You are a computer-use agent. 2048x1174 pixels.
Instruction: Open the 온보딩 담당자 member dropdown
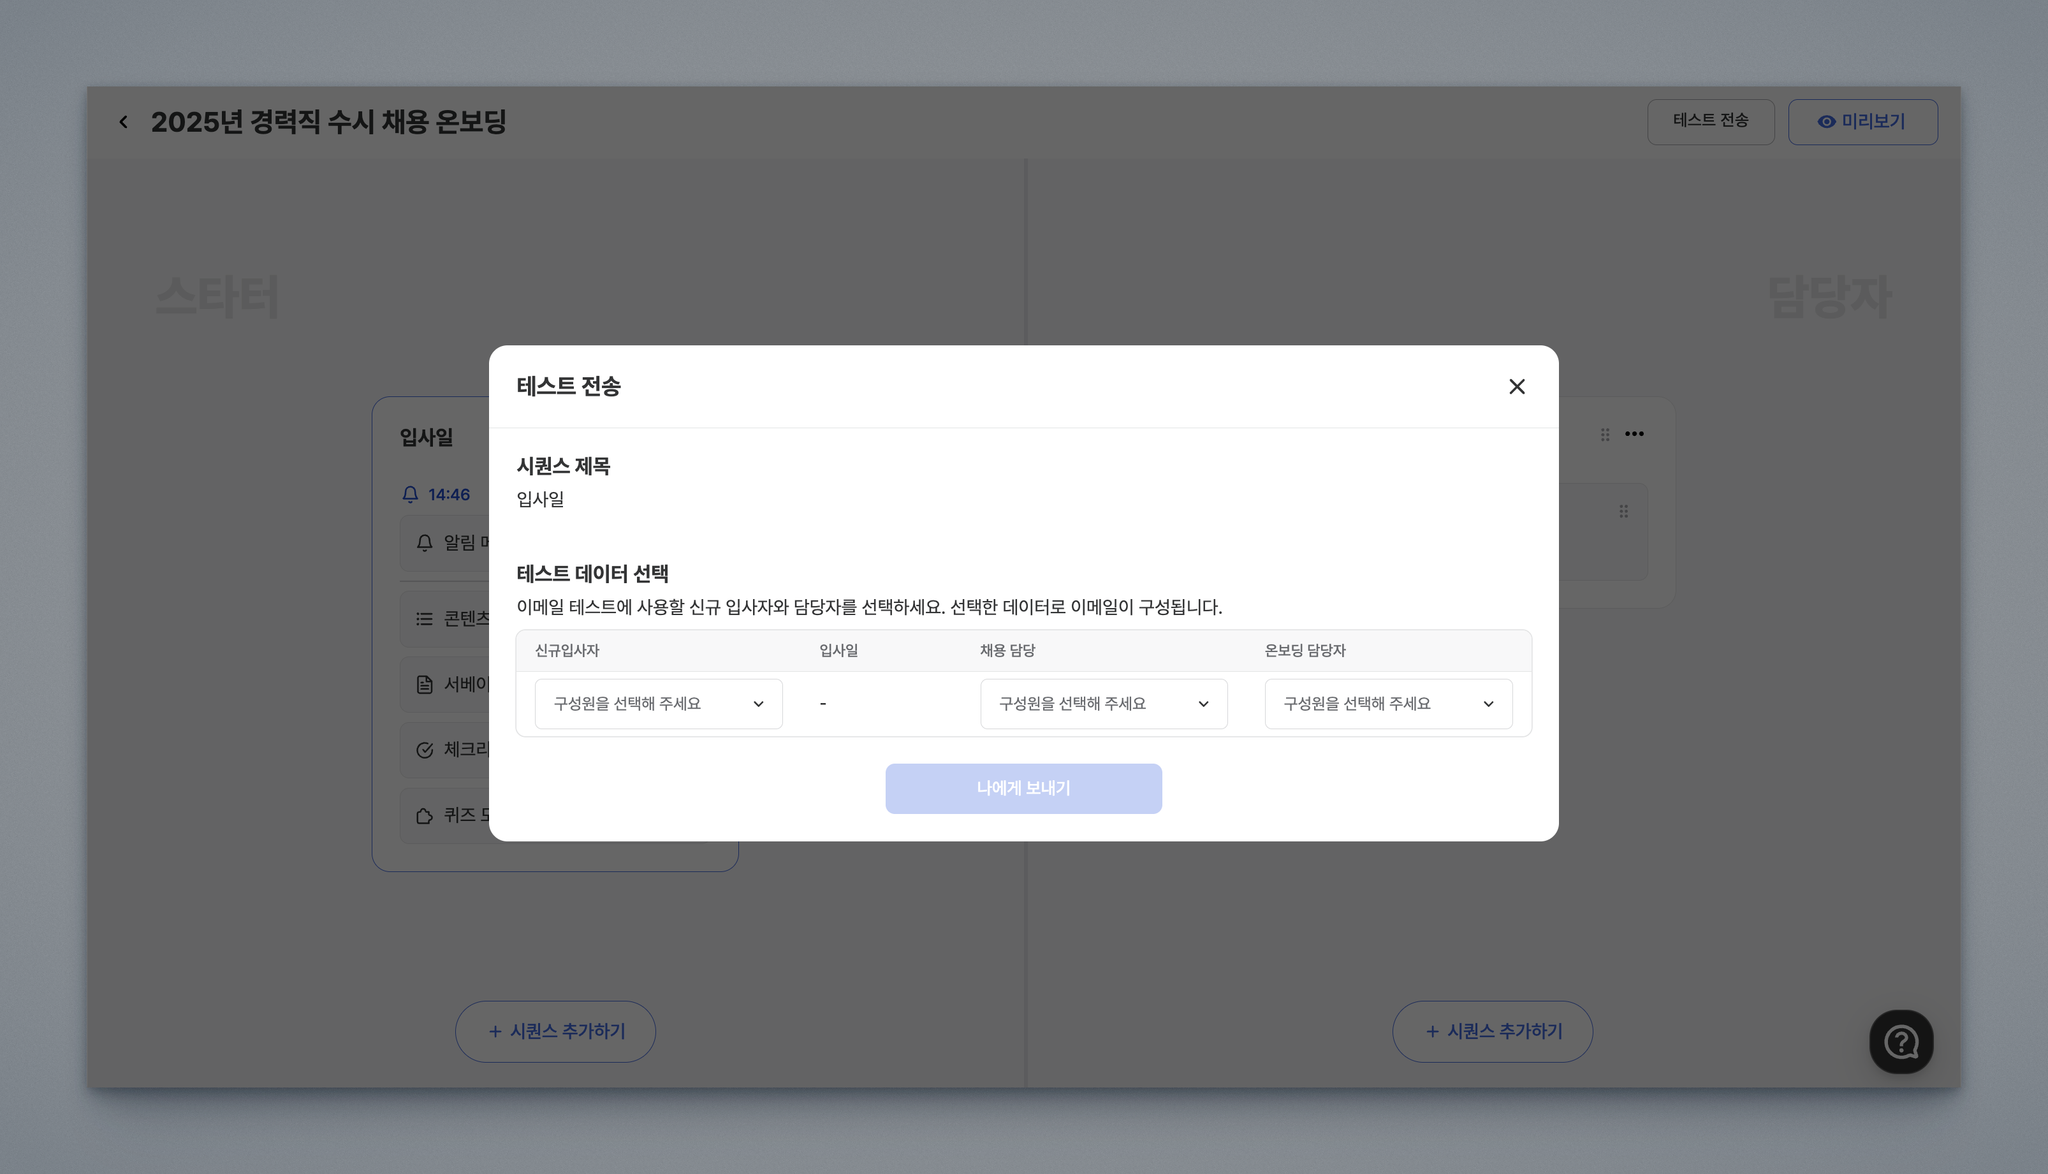[1387, 704]
